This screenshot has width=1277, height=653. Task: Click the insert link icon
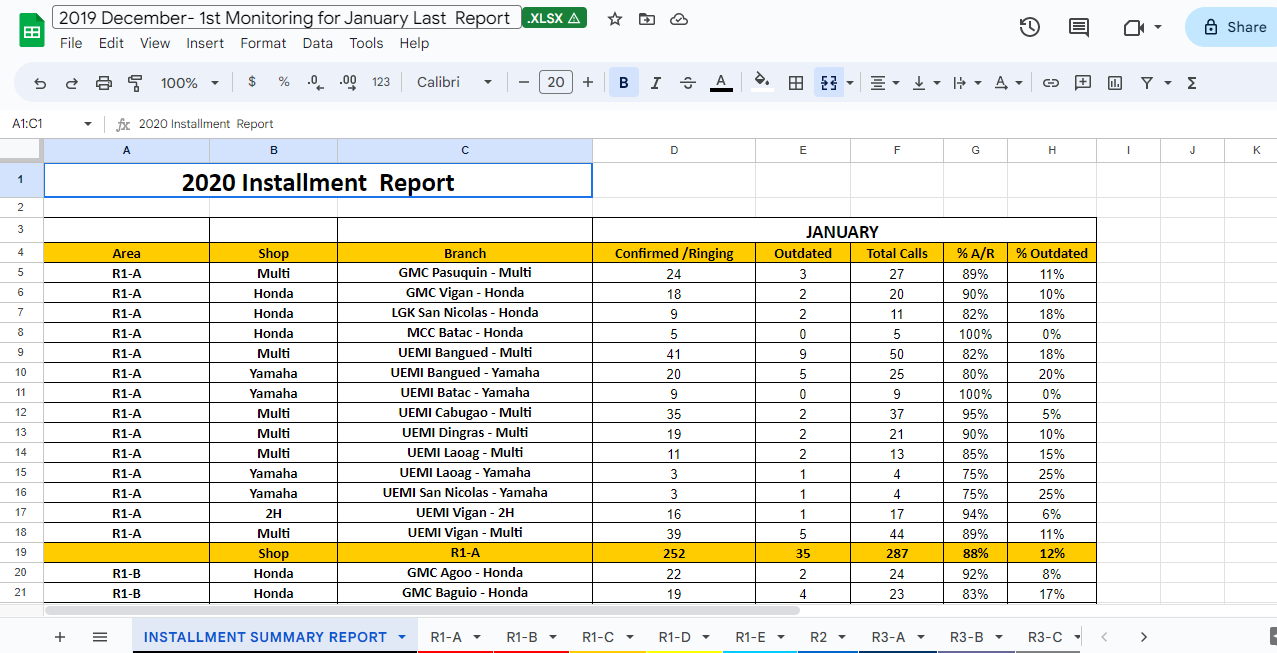[1050, 83]
